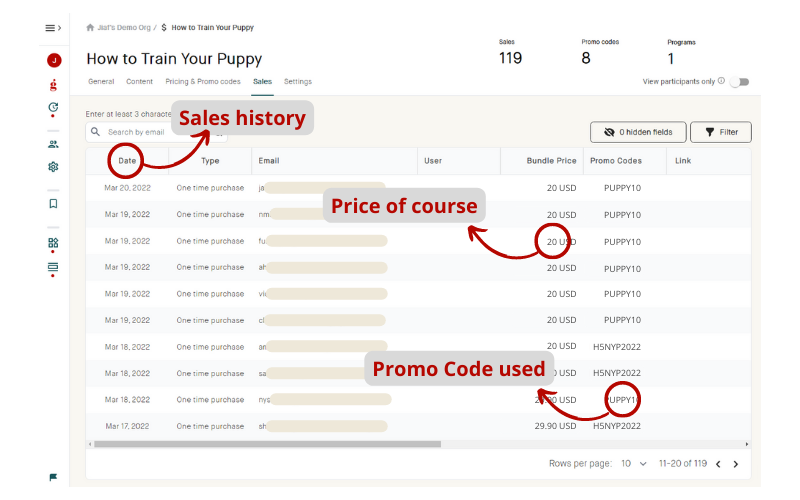800x500 pixels.
Task: Click the search magnifier icon
Action: pos(95,132)
